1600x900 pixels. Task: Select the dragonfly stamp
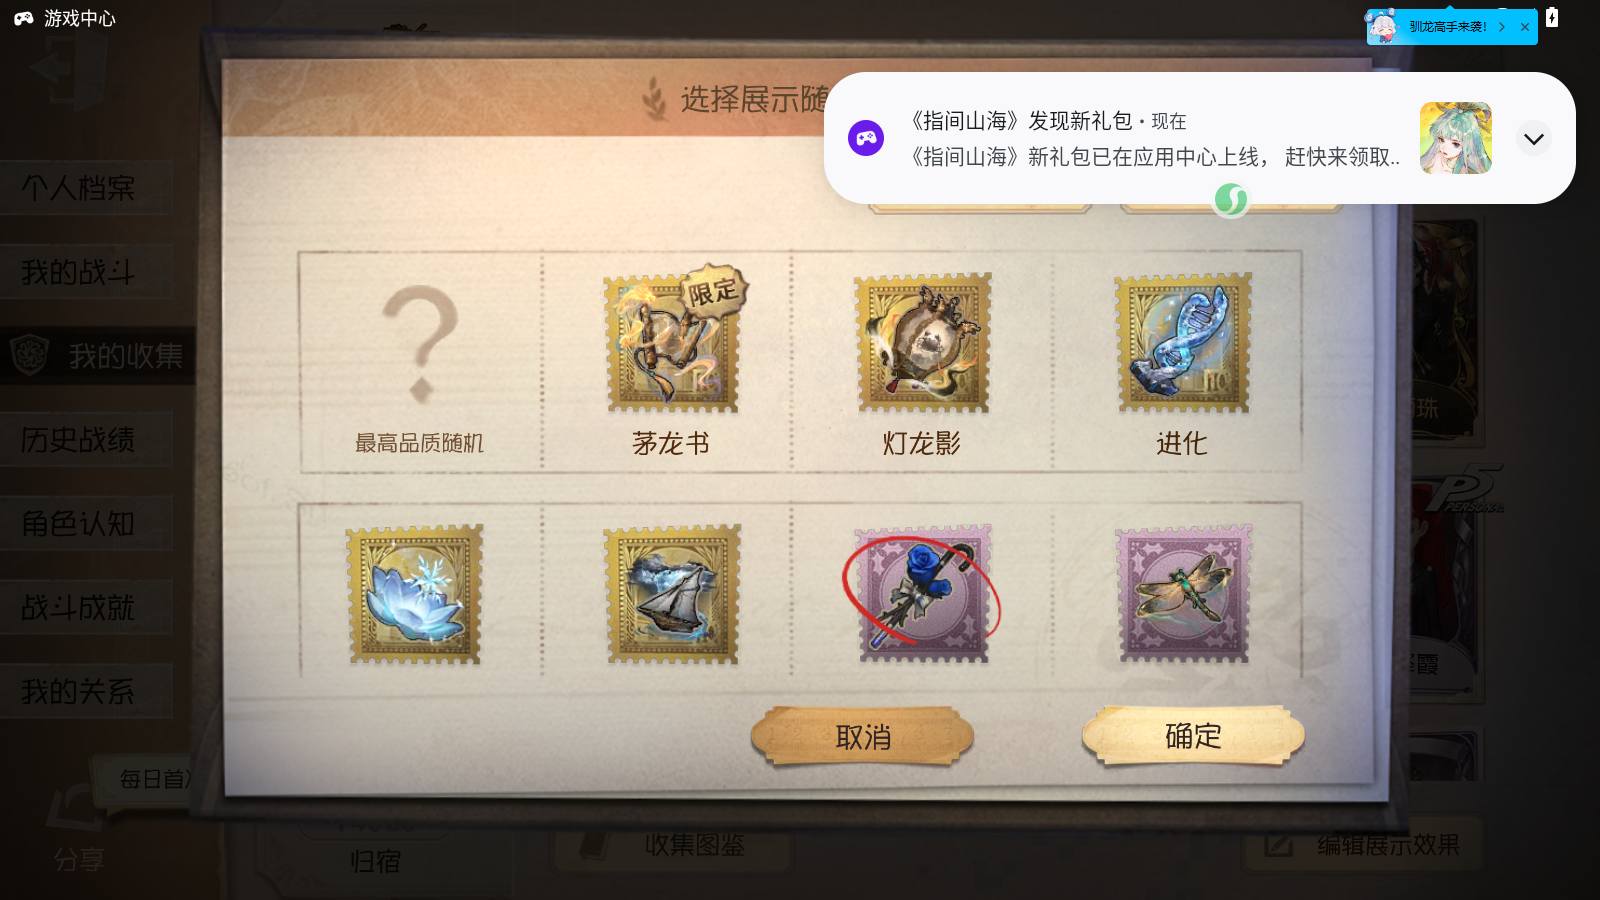pyautogui.click(x=1183, y=594)
